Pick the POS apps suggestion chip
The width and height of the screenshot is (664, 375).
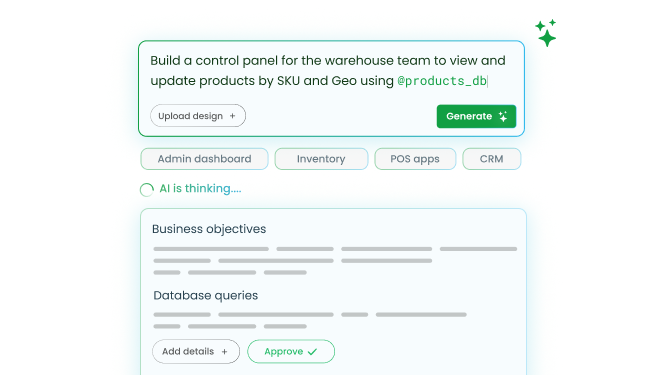tap(415, 159)
